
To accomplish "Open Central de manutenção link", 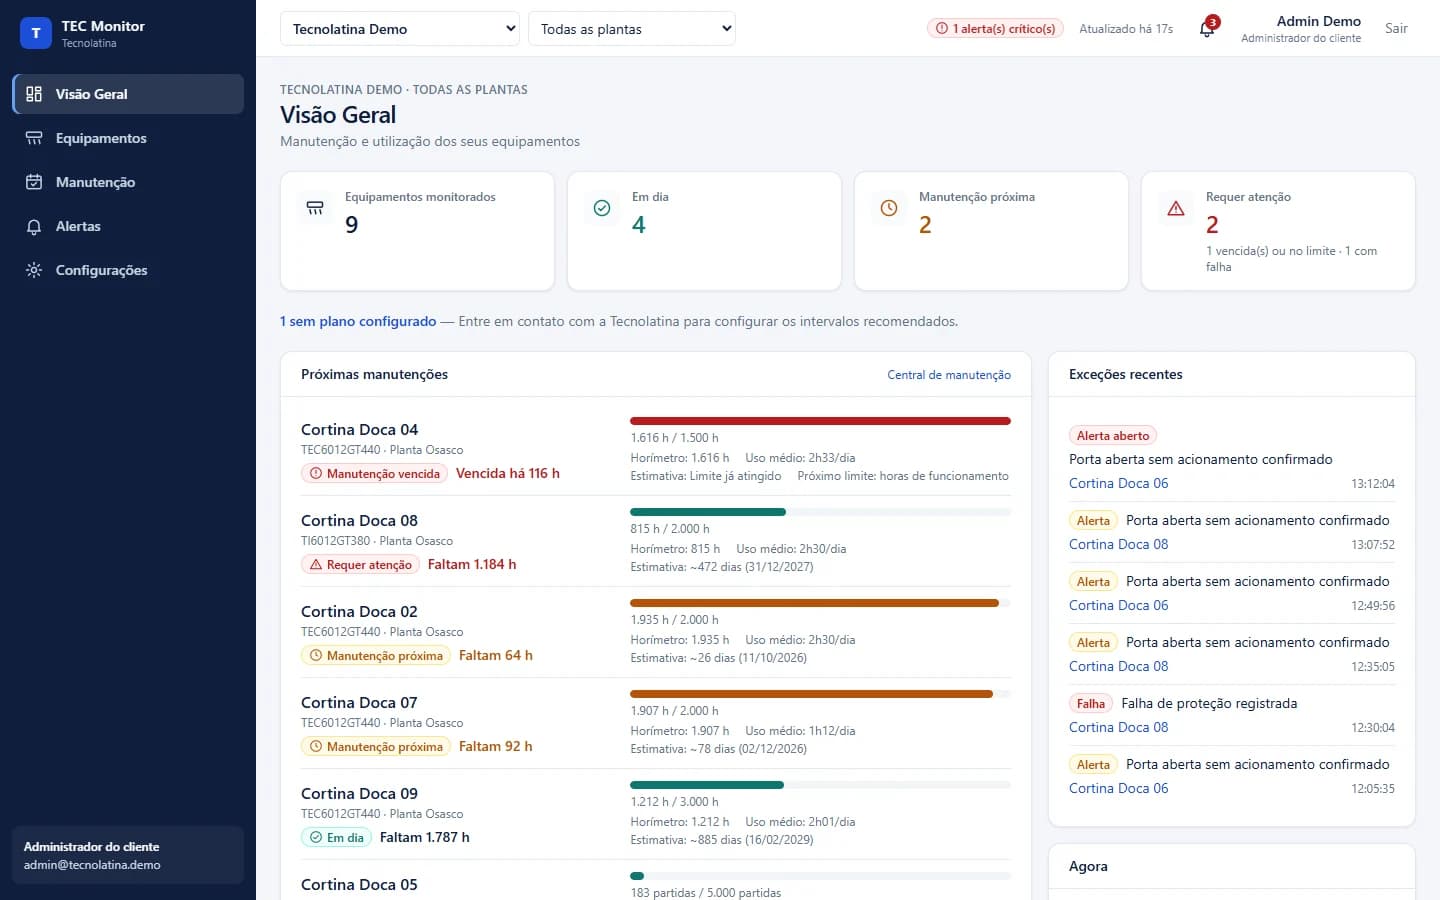I will pos(949,375).
